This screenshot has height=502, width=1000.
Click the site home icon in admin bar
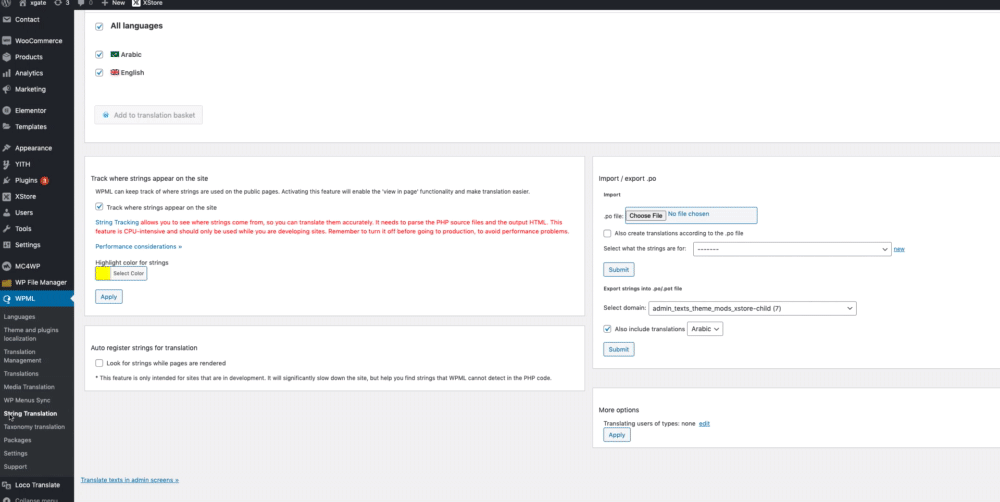[23, 3]
